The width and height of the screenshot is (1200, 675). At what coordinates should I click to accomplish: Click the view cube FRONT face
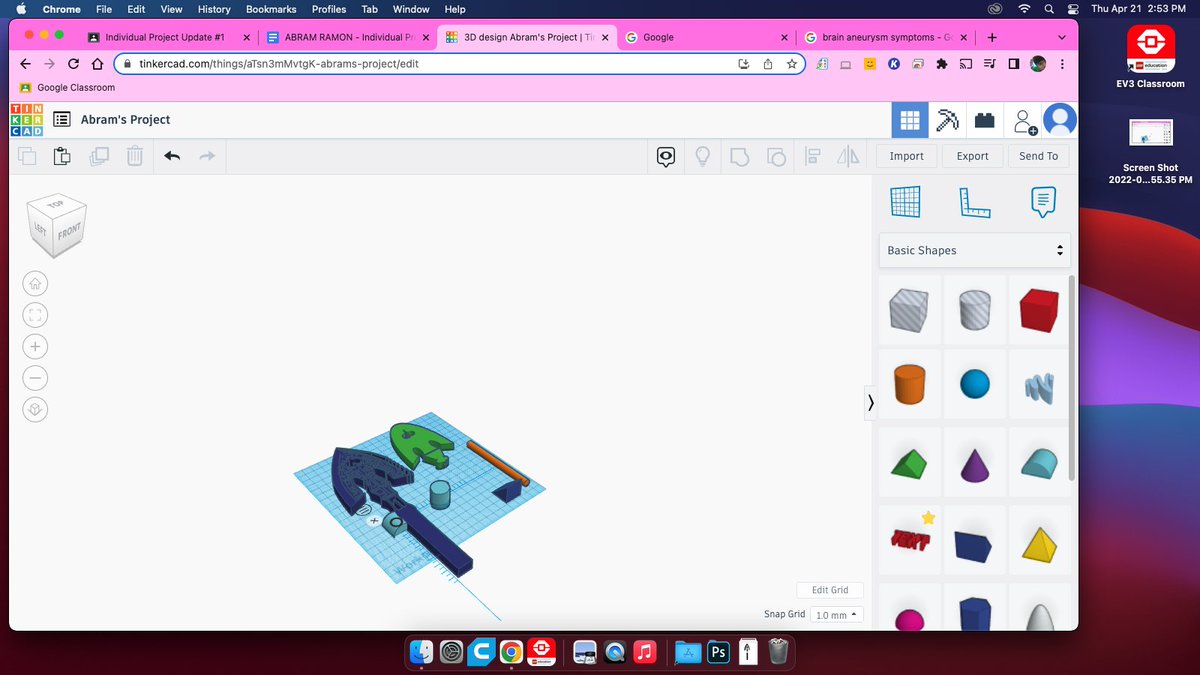68,233
